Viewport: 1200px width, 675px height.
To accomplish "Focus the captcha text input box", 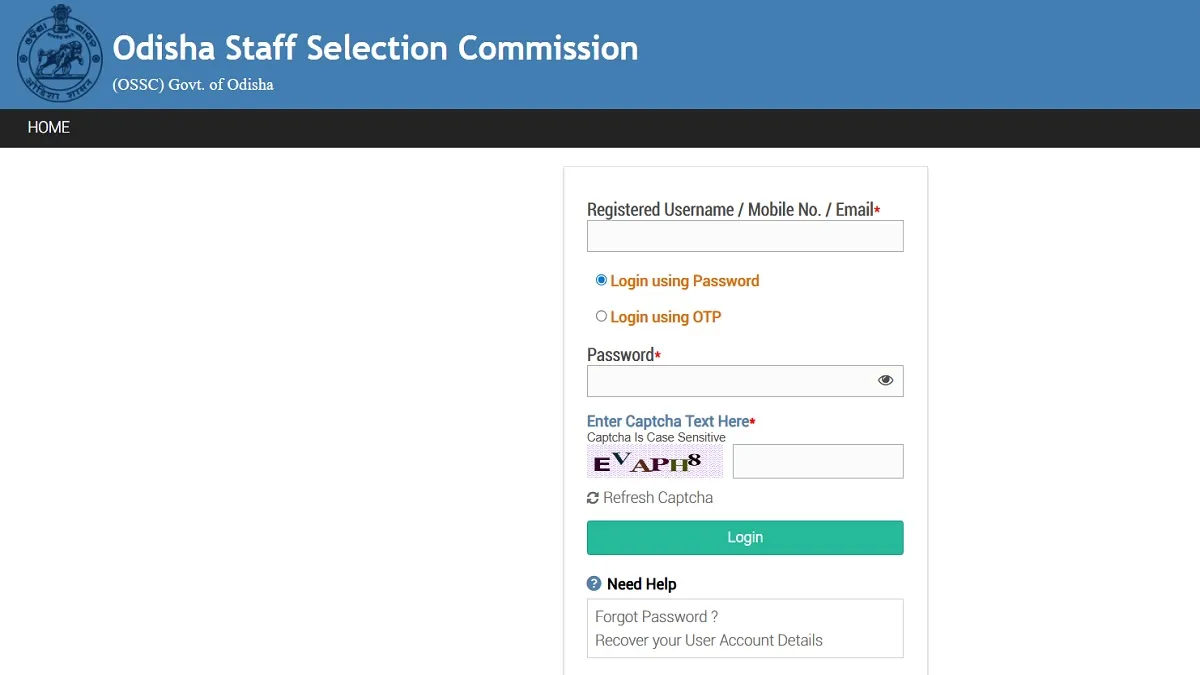I will pyautogui.click(x=818, y=461).
